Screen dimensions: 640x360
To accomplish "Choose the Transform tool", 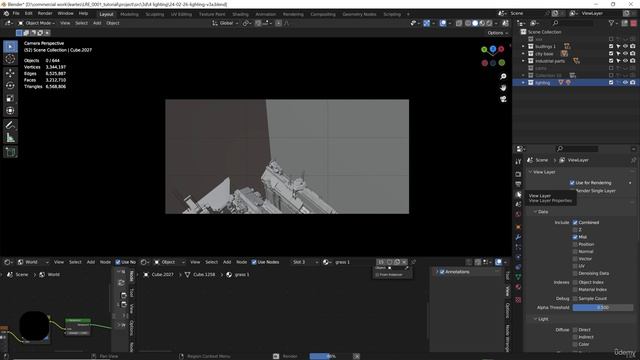I will (11, 111).
